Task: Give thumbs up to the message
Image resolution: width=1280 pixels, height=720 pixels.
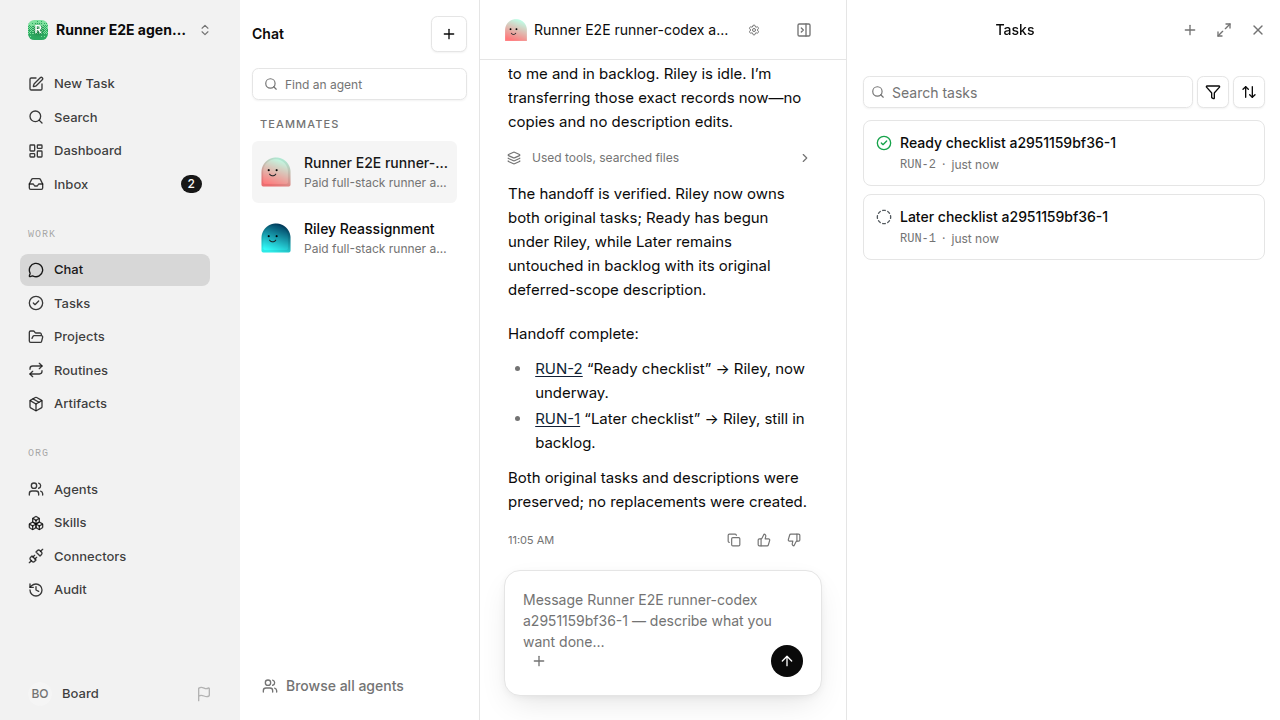Action: click(764, 540)
